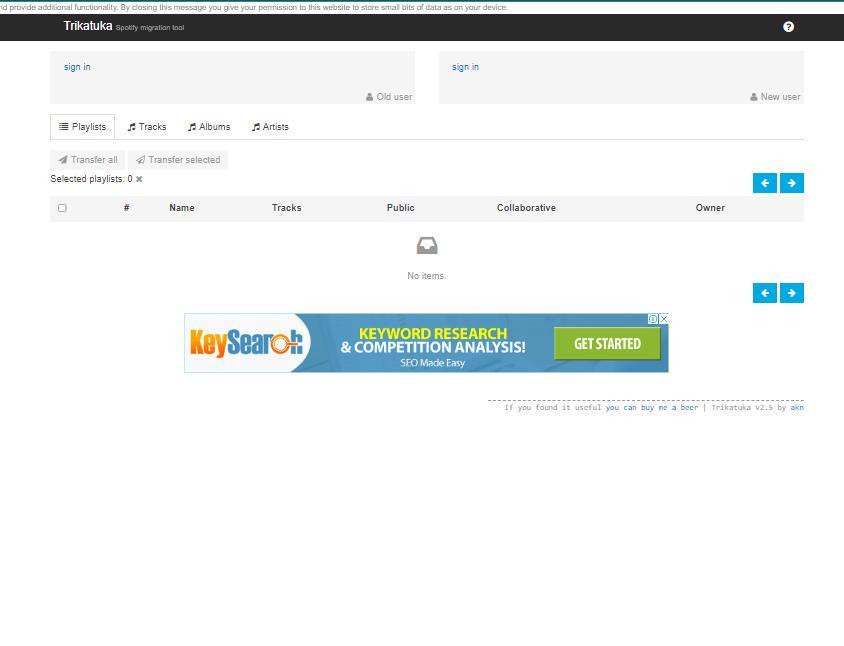844x646 pixels.
Task: Close the KeySearch advertisement
Action: pyautogui.click(x=664, y=319)
